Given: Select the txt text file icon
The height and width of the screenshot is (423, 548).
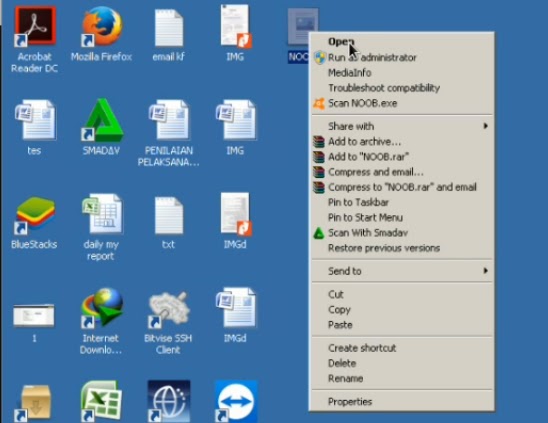Looking at the screenshot, I should pyautogui.click(x=169, y=215).
